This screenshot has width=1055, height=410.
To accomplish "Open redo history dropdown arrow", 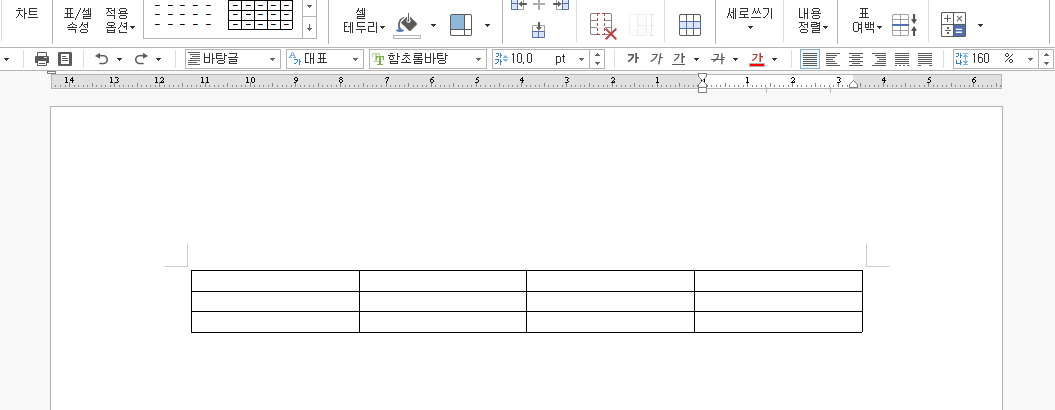I will point(158,59).
